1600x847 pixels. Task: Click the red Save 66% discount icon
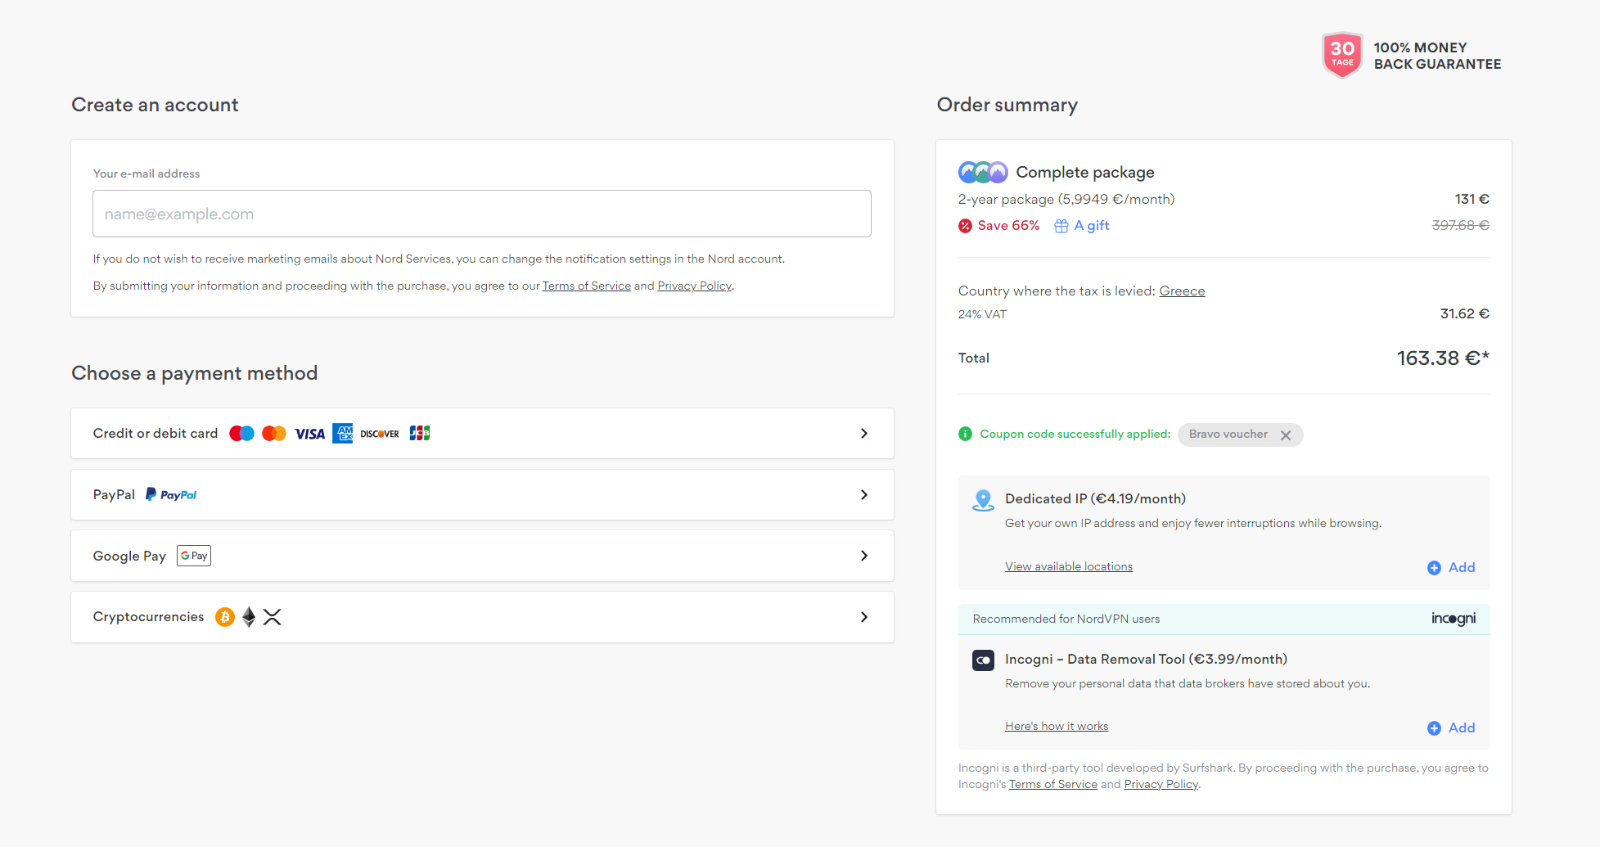pos(965,226)
